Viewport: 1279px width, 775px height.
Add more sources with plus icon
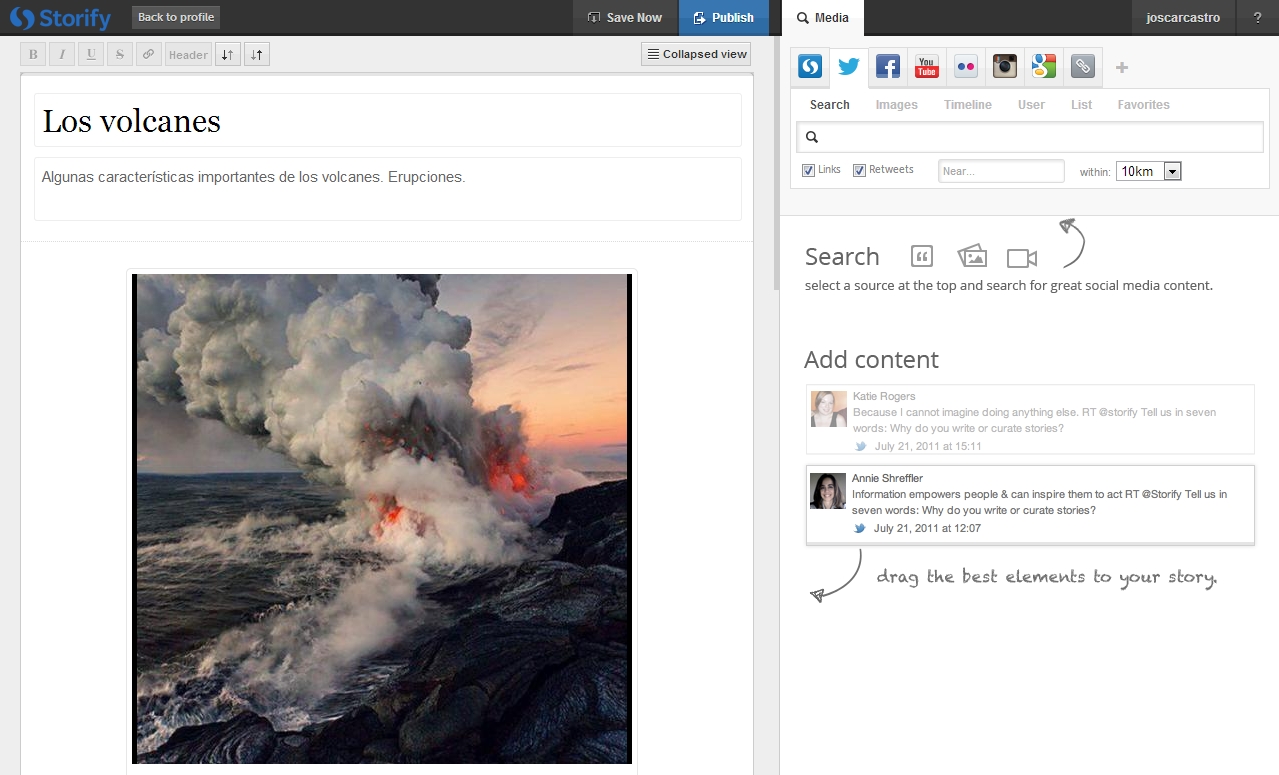click(1122, 67)
